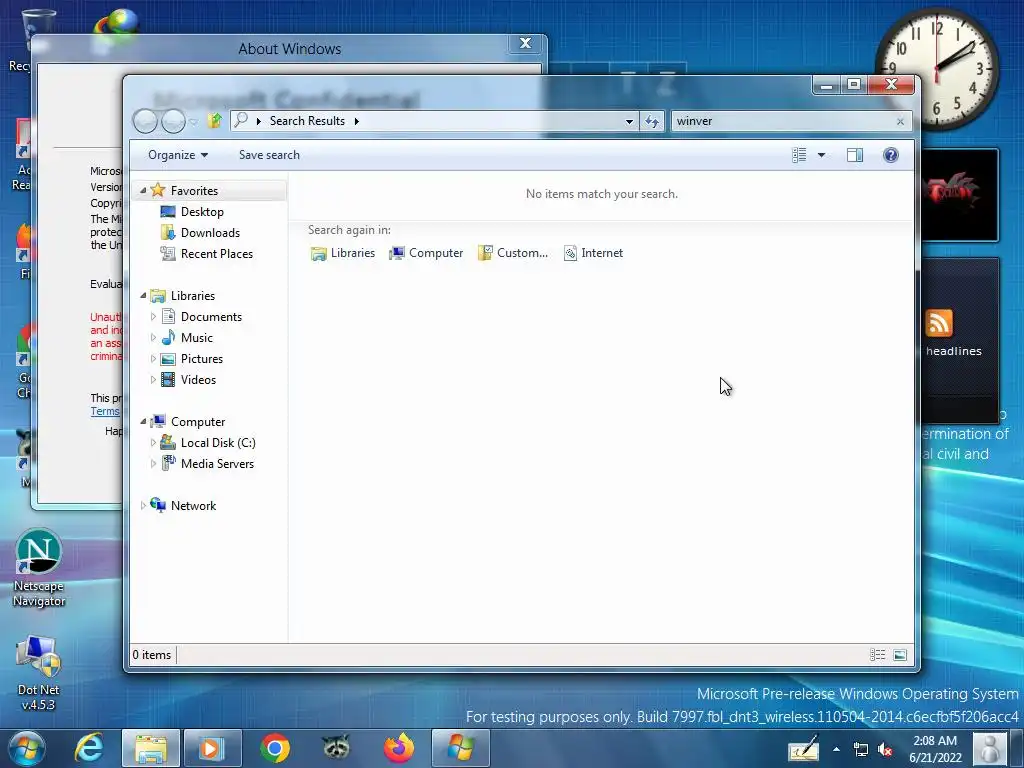Image resolution: width=1024 pixels, height=768 pixels.
Task: Launch Google Chrome from taskbar
Action: (275, 748)
